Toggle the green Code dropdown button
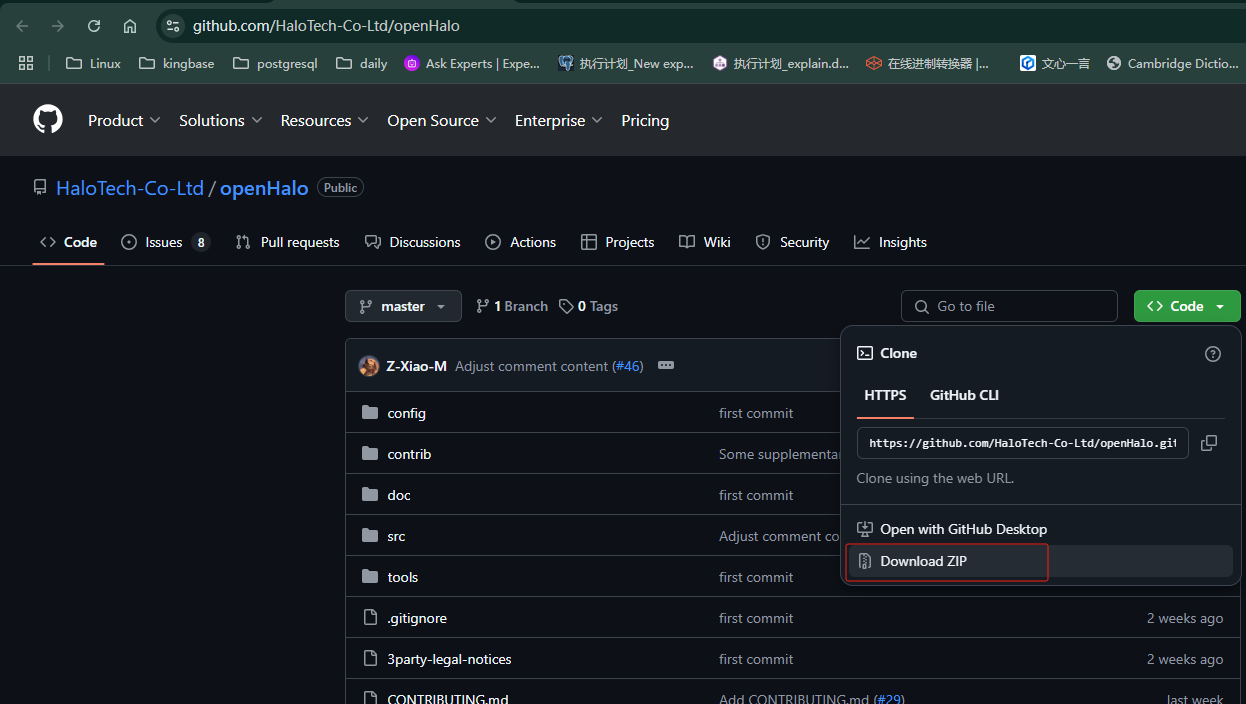1246x704 pixels. [x=1187, y=306]
